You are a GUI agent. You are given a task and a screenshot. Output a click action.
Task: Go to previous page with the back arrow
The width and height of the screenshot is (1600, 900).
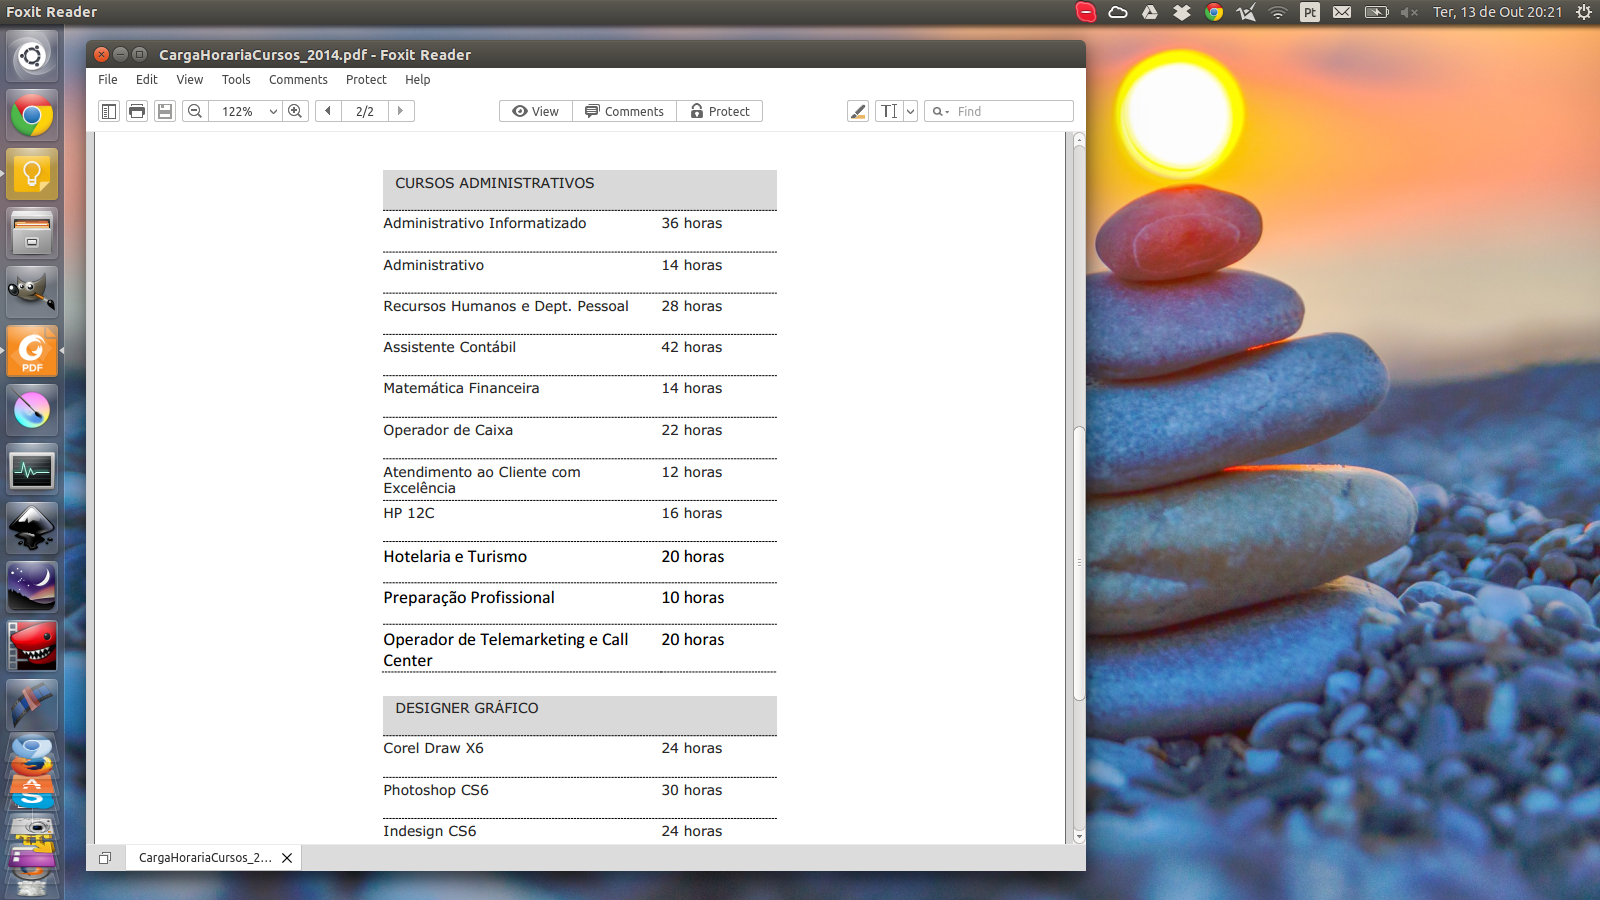327,111
